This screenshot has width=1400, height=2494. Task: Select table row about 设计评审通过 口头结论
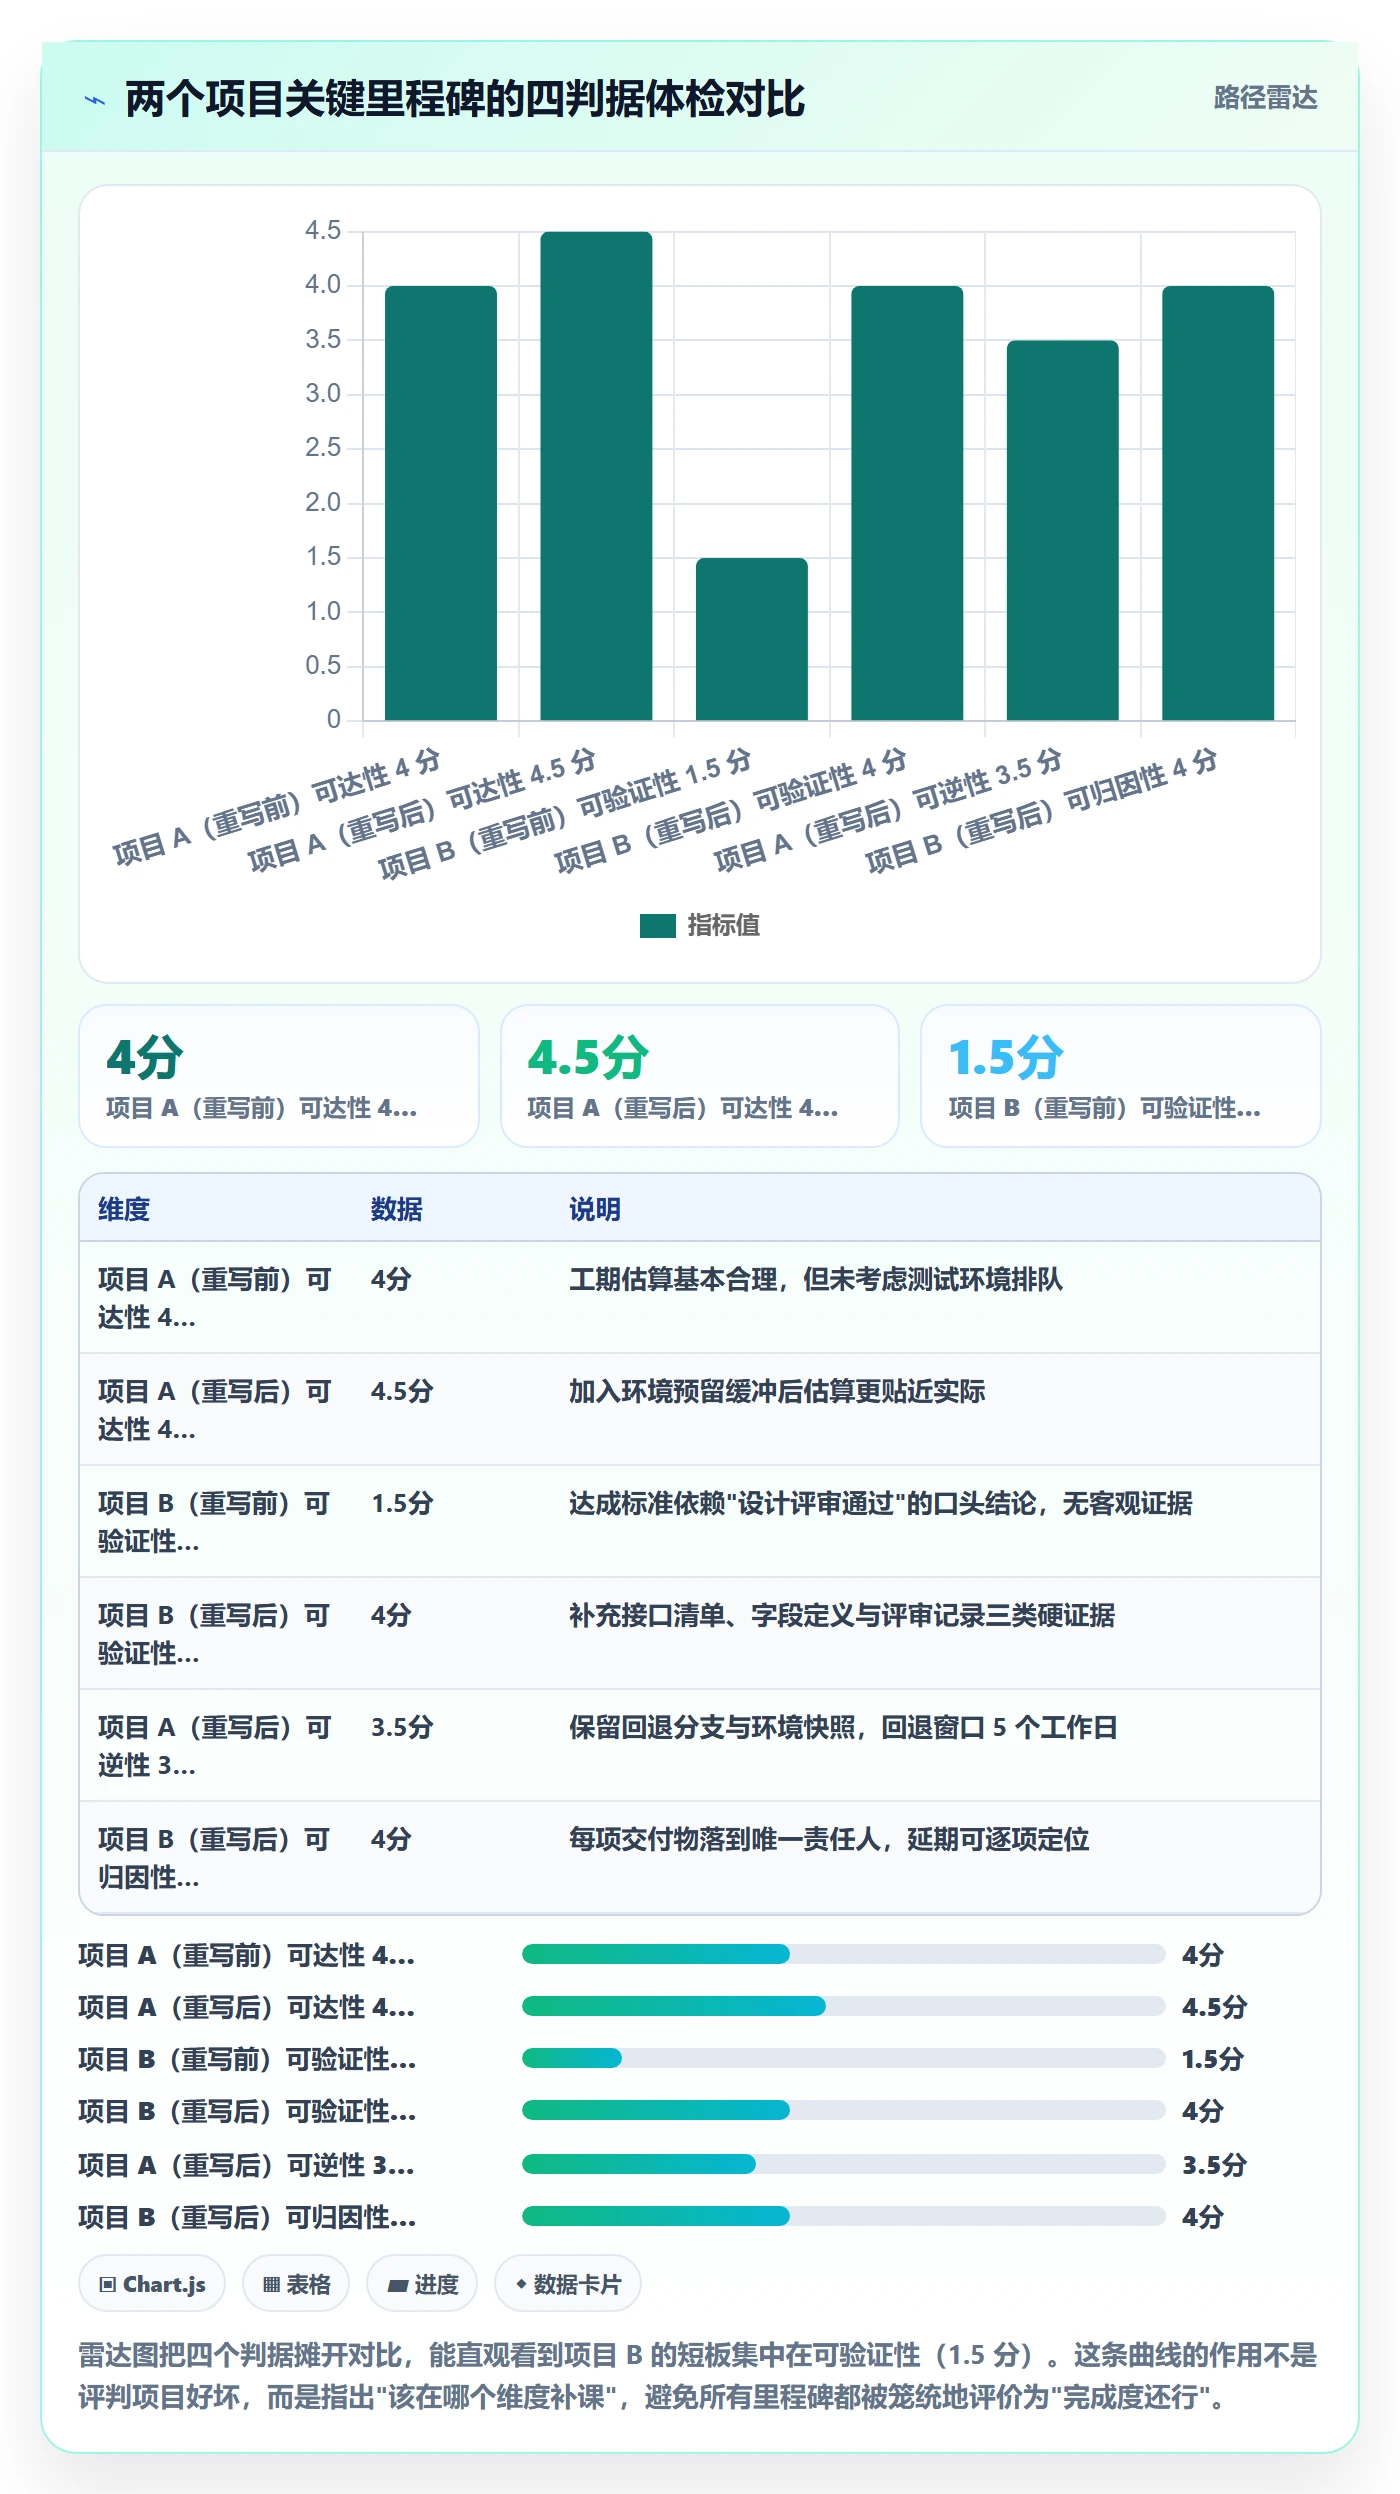[700, 1522]
